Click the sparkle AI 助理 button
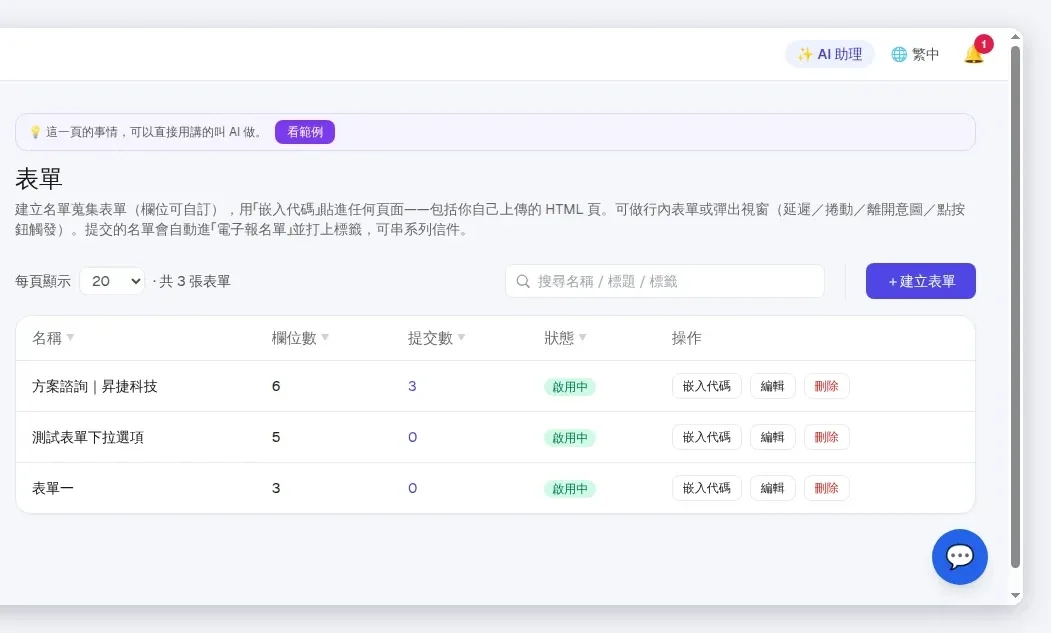This screenshot has height=633, width=1051. coord(830,54)
